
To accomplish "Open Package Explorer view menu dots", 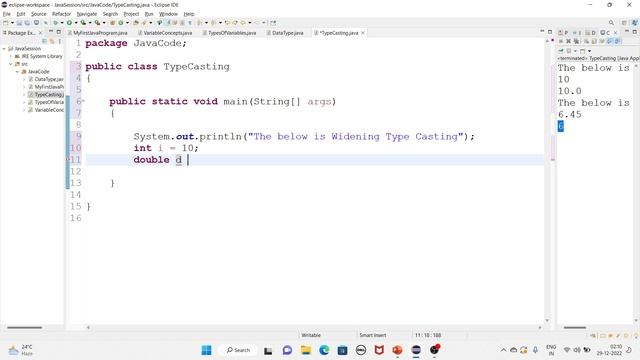I will pos(60,41).
